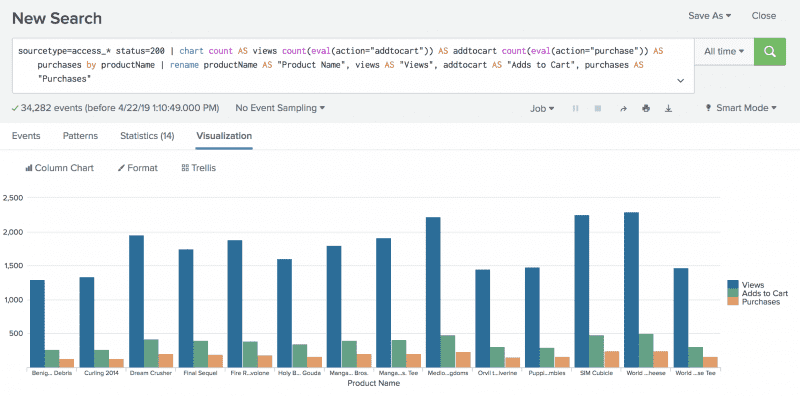Open Format chart options
Viewport: 800px width, 396px height.
(x=138, y=168)
